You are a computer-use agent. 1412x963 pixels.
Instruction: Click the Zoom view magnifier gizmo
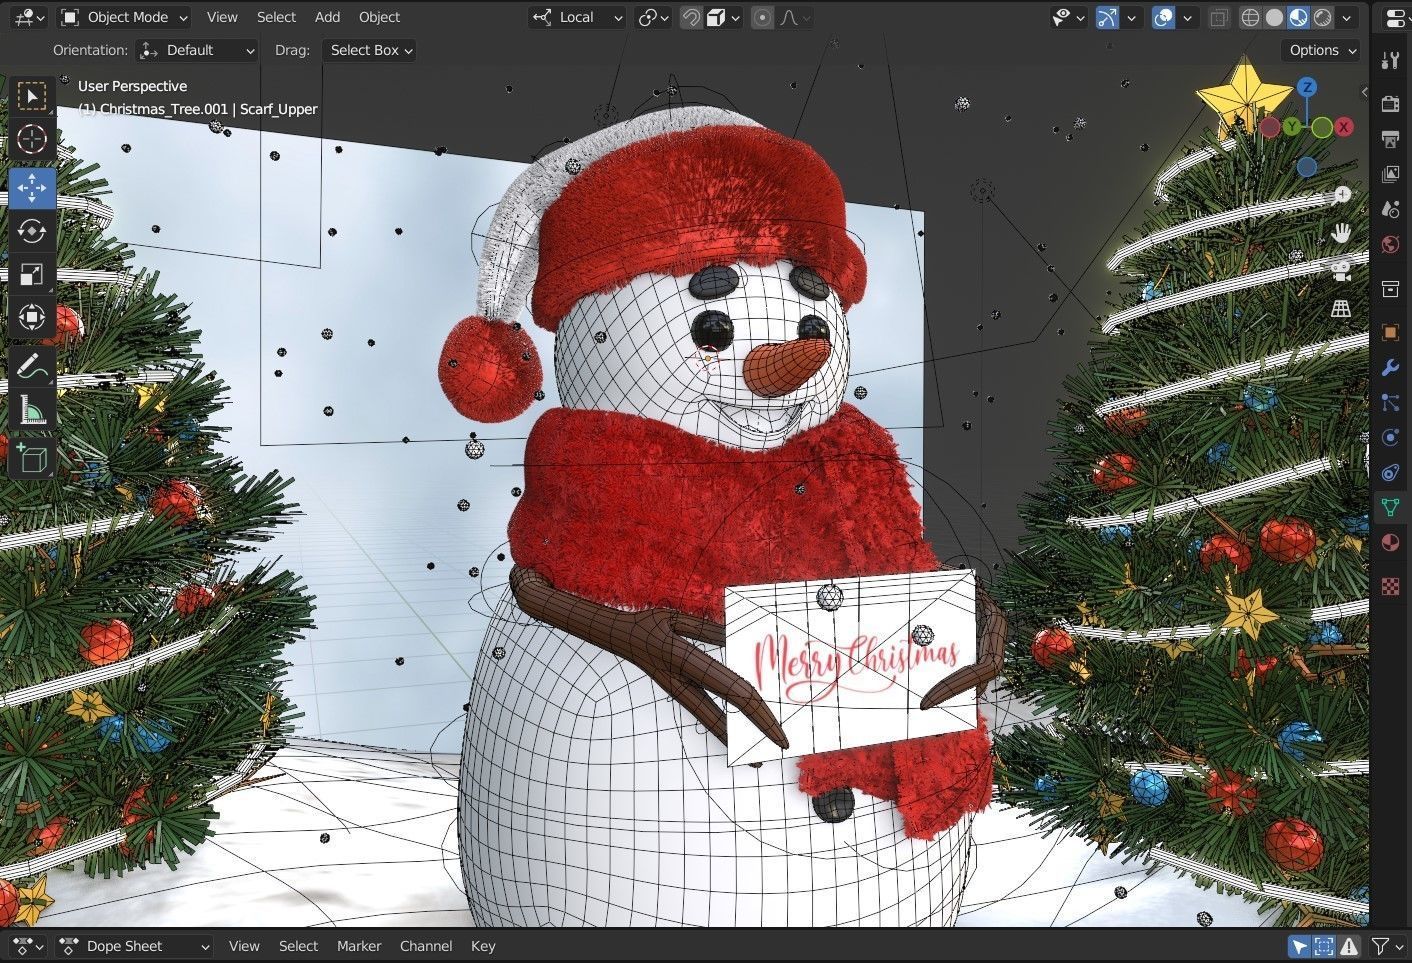point(1341,195)
